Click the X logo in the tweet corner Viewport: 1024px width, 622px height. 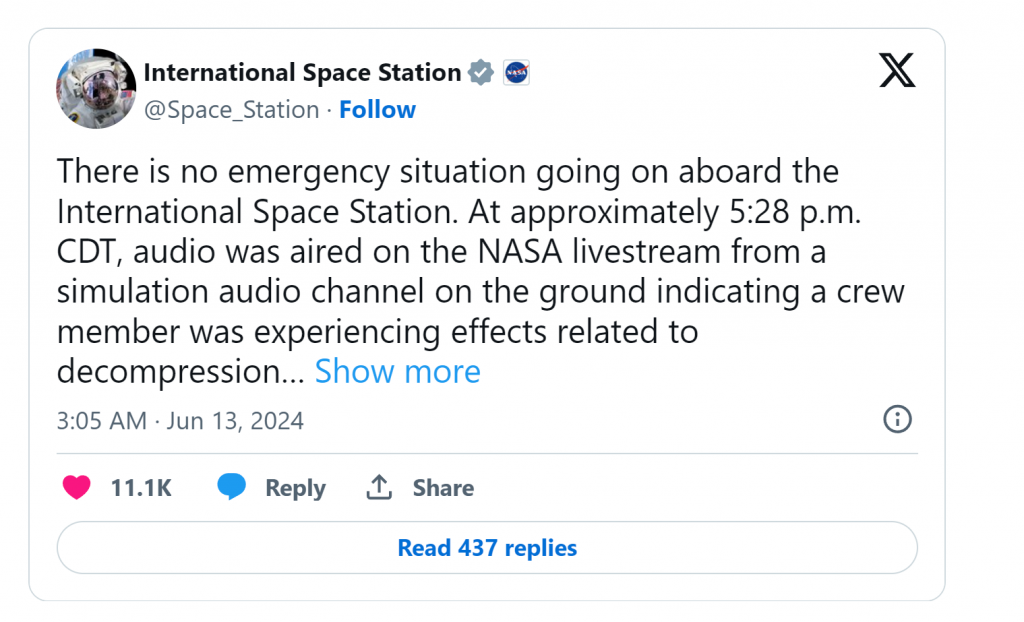(896, 71)
